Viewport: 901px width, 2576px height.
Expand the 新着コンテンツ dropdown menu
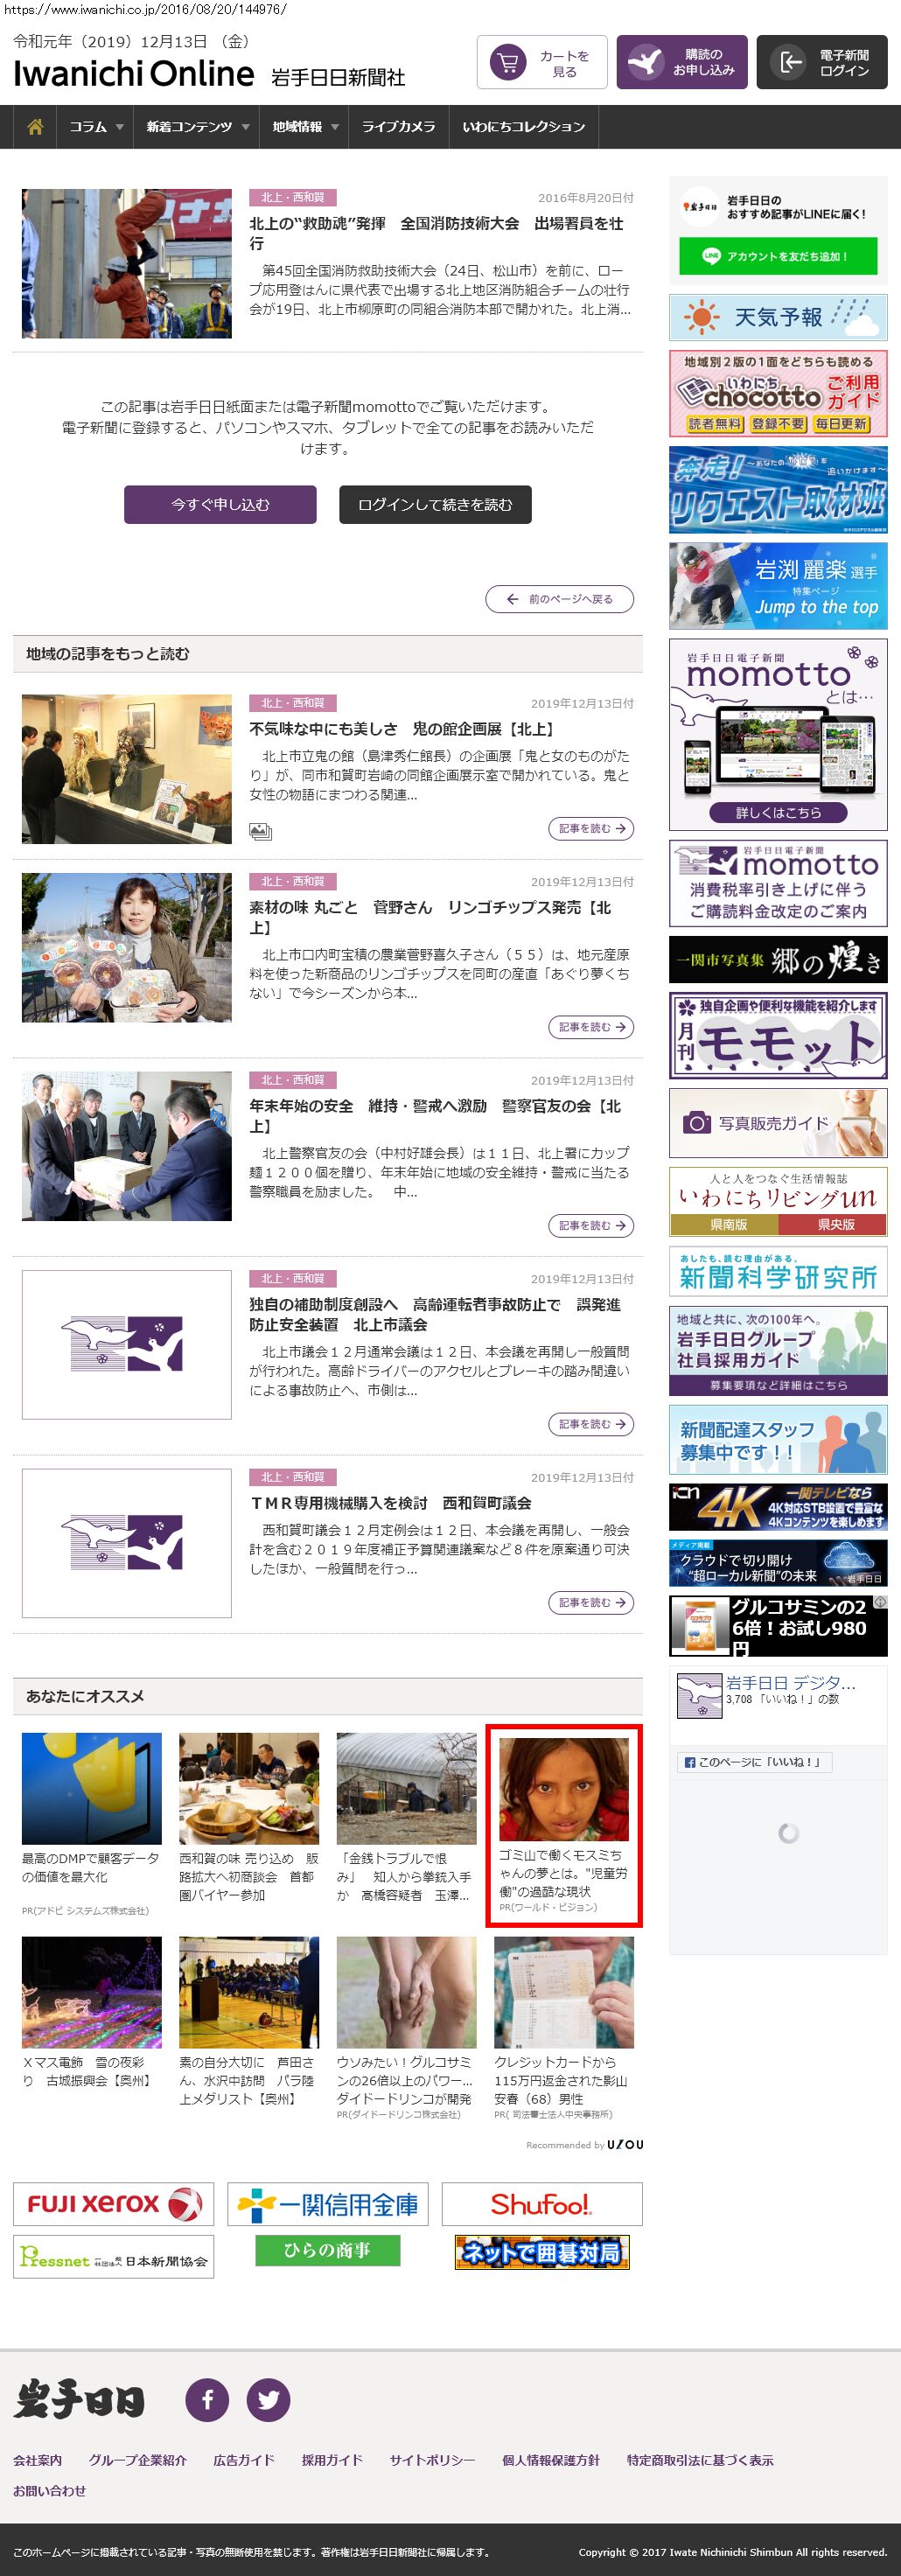tap(197, 127)
